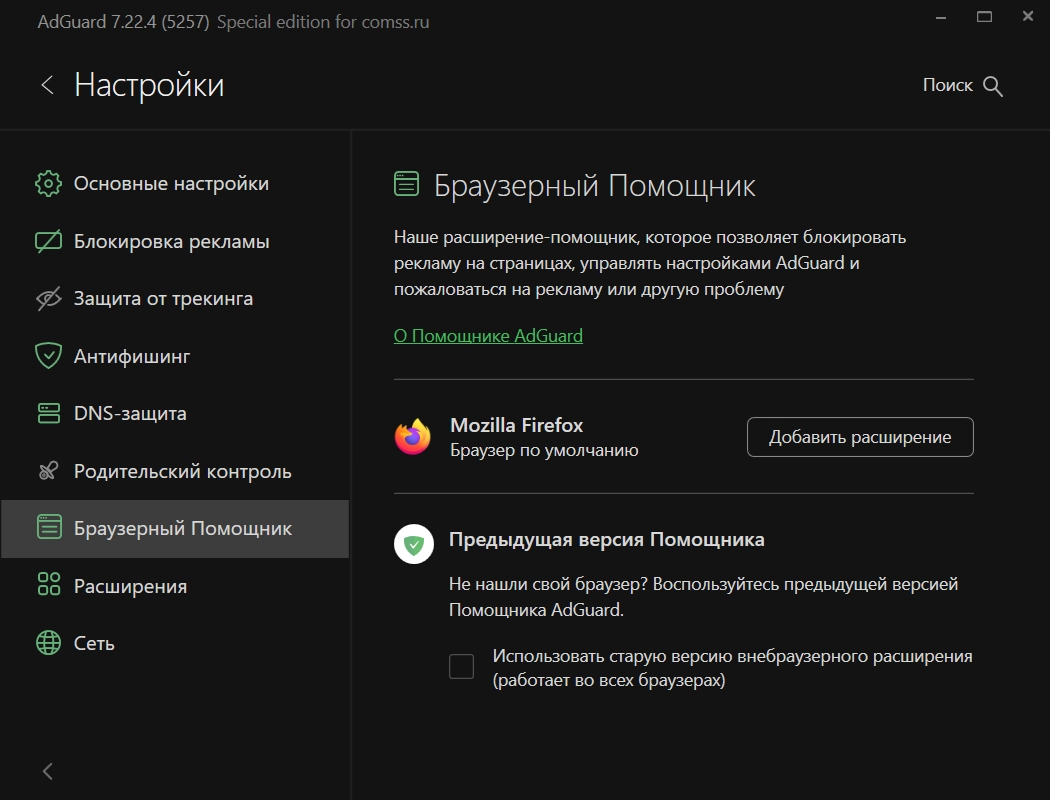Click the shield icon for Антифишинг

click(x=48, y=356)
